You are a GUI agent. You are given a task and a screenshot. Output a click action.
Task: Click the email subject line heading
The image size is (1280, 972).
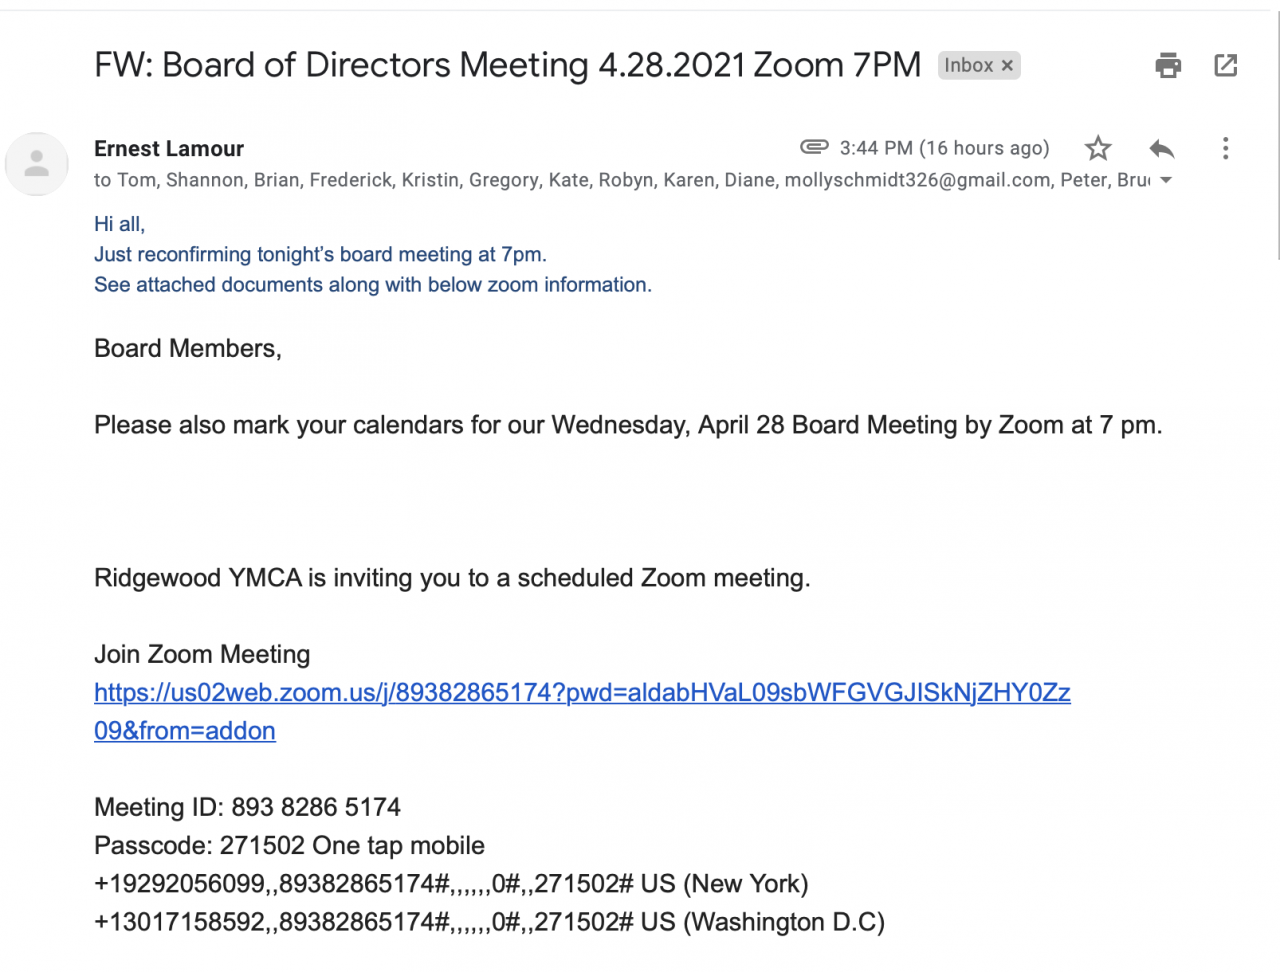(507, 65)
